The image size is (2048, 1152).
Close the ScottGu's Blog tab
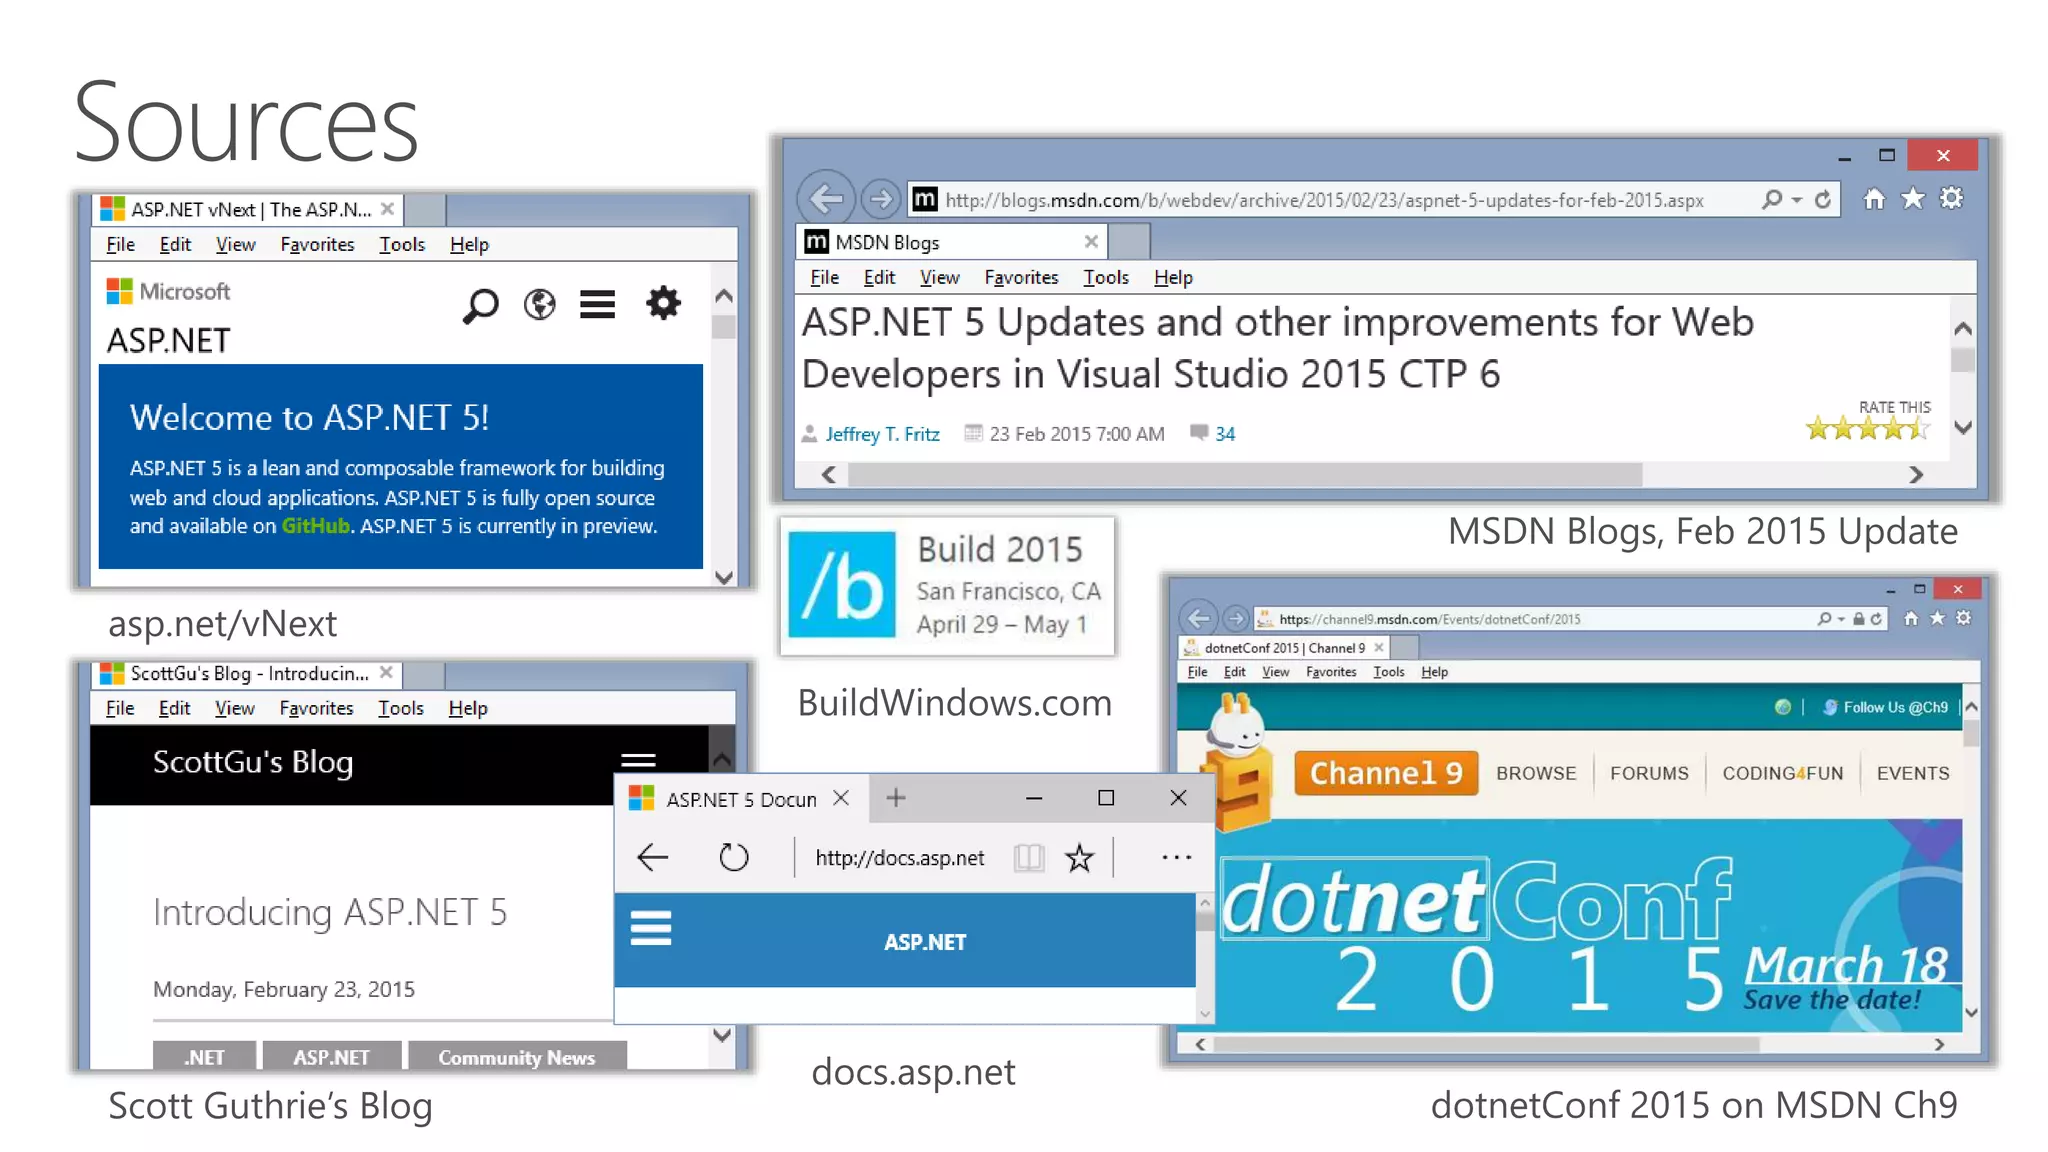tap(386, 673)
